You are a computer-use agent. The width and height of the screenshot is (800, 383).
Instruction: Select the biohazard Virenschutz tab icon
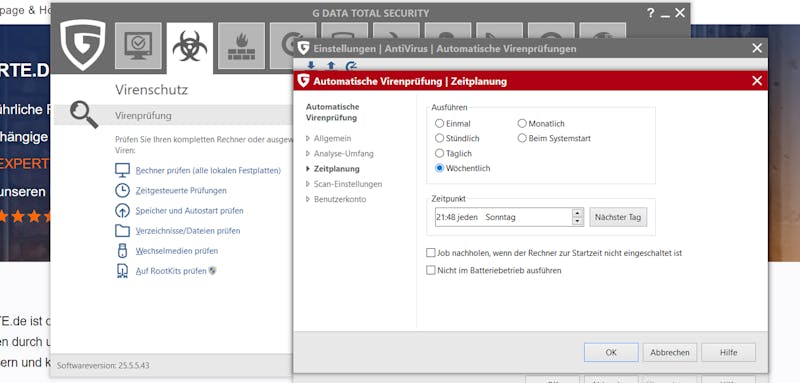pyautogui.click(x=190, y=46)
